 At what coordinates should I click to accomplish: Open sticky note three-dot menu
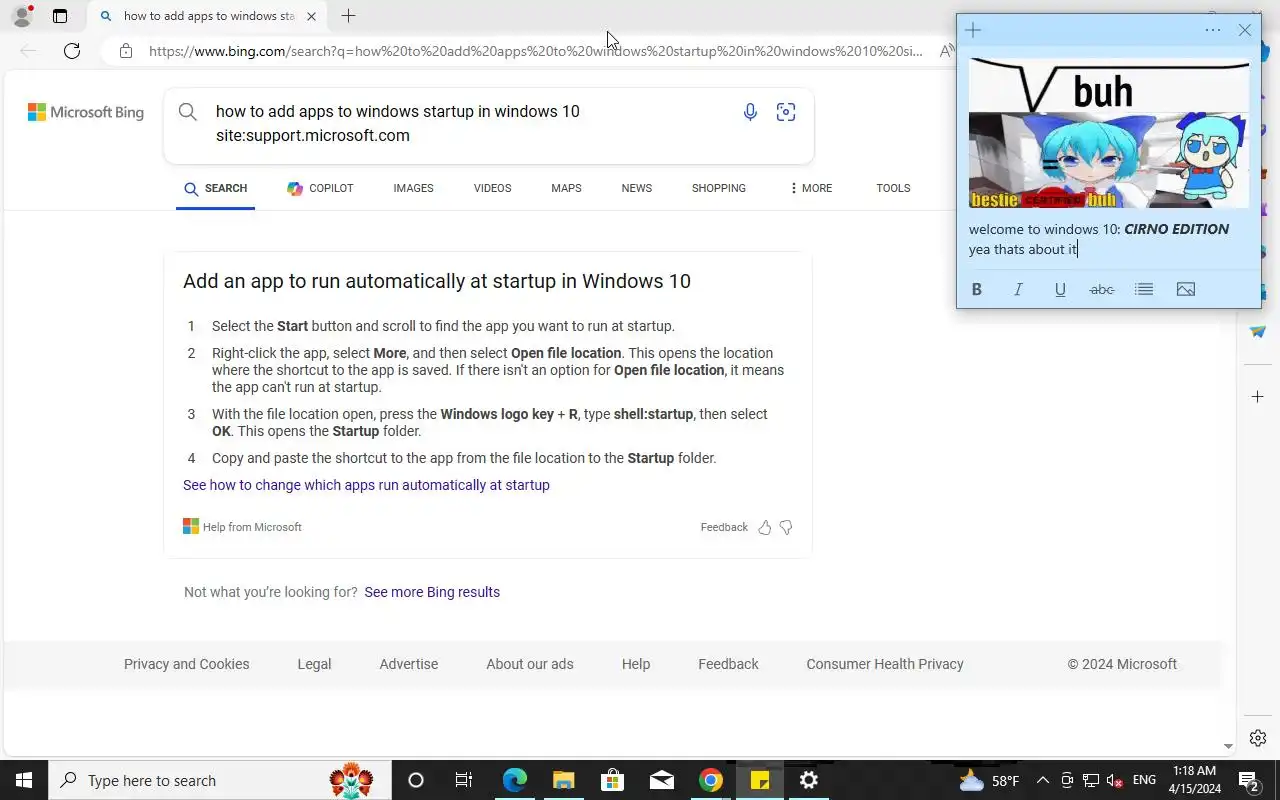pyautogui.click(x=1213, y=30)
